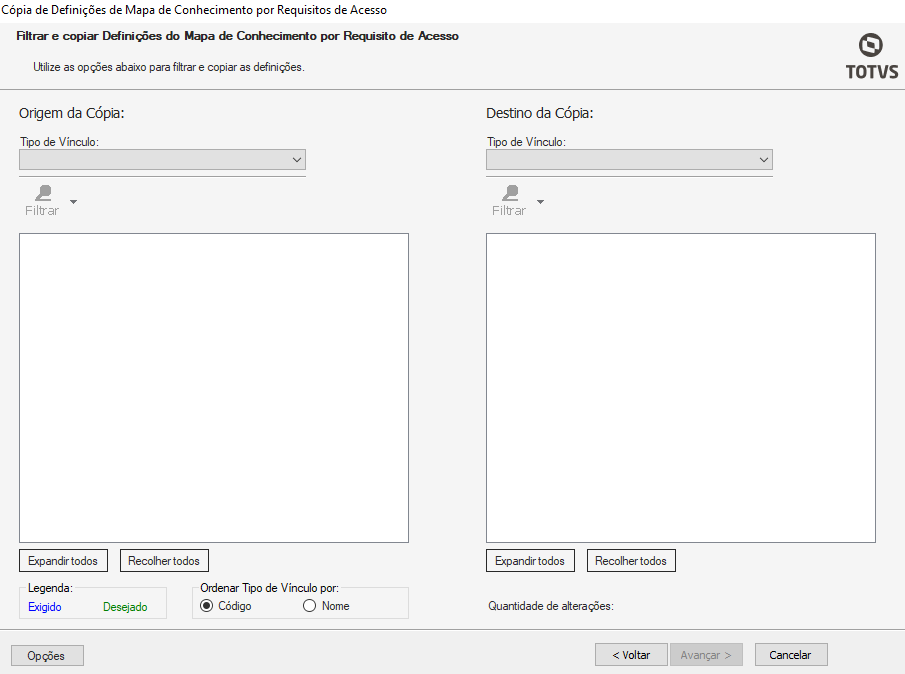Open Filtrar dropdown arrow in Destino section
Viewport: 905px width, 674px height.
(x=540, y=202)
